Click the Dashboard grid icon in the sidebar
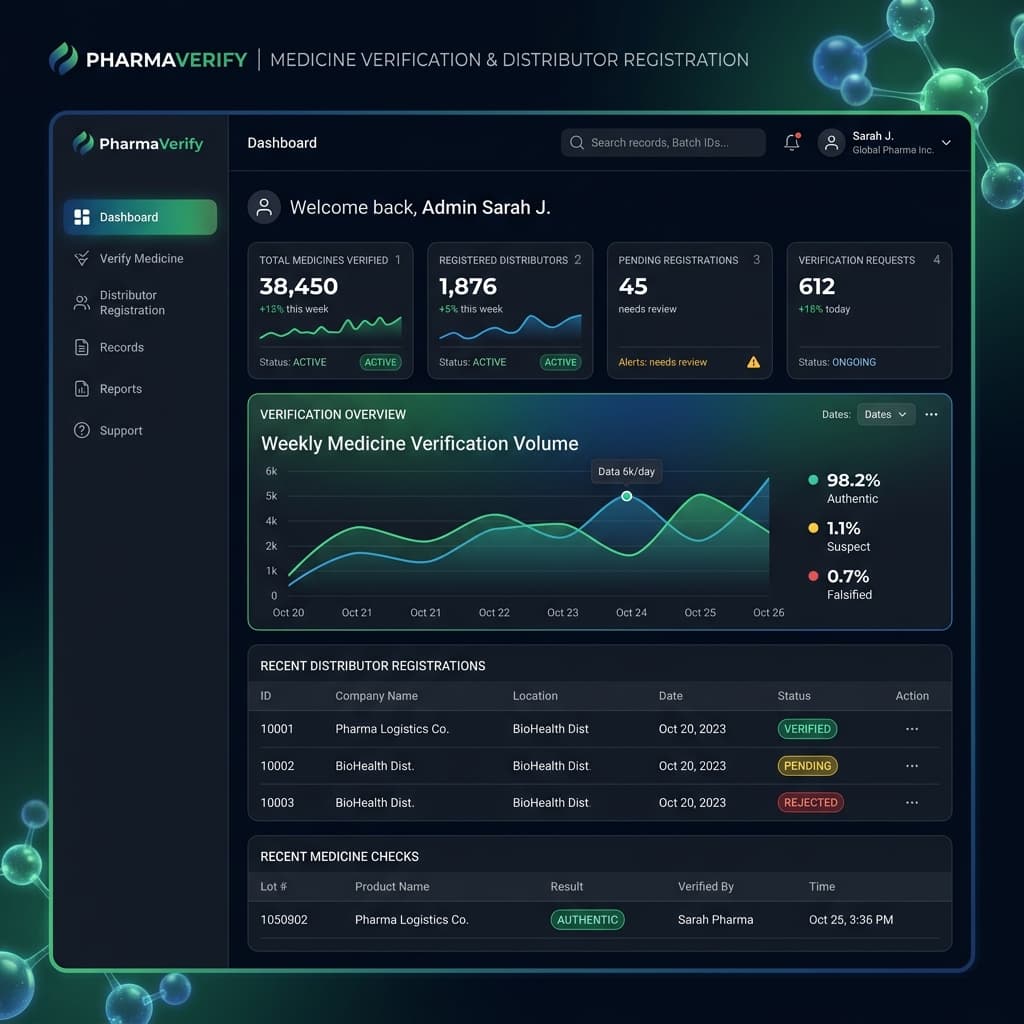The image size is (1024, 1024). 82,217
